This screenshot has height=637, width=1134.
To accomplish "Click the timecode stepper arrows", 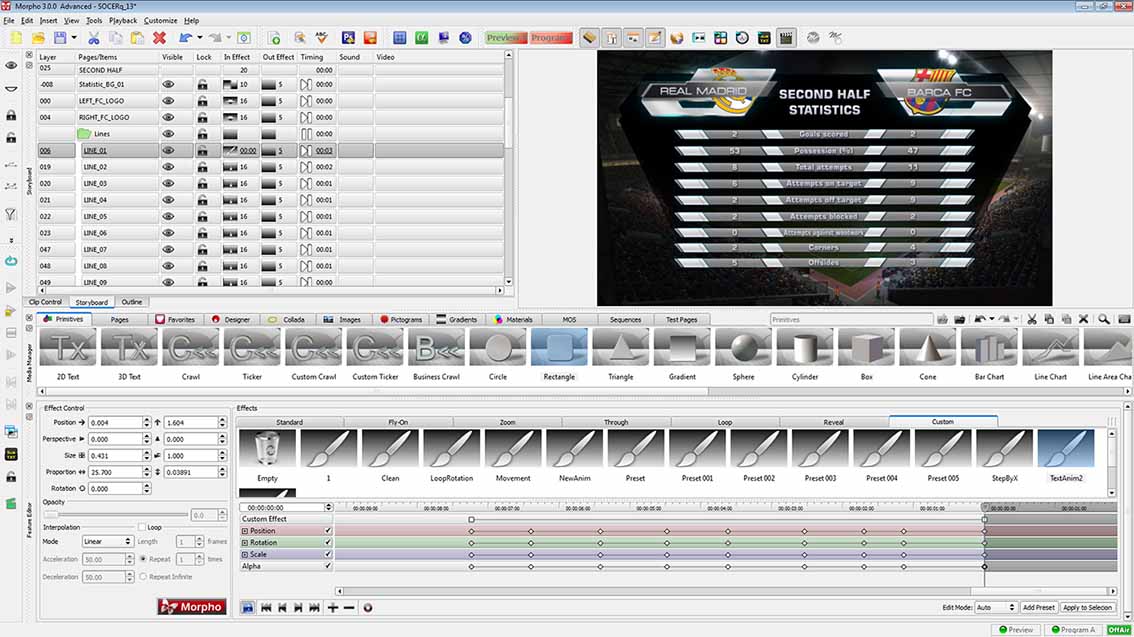I will click(x=328, y=508).
